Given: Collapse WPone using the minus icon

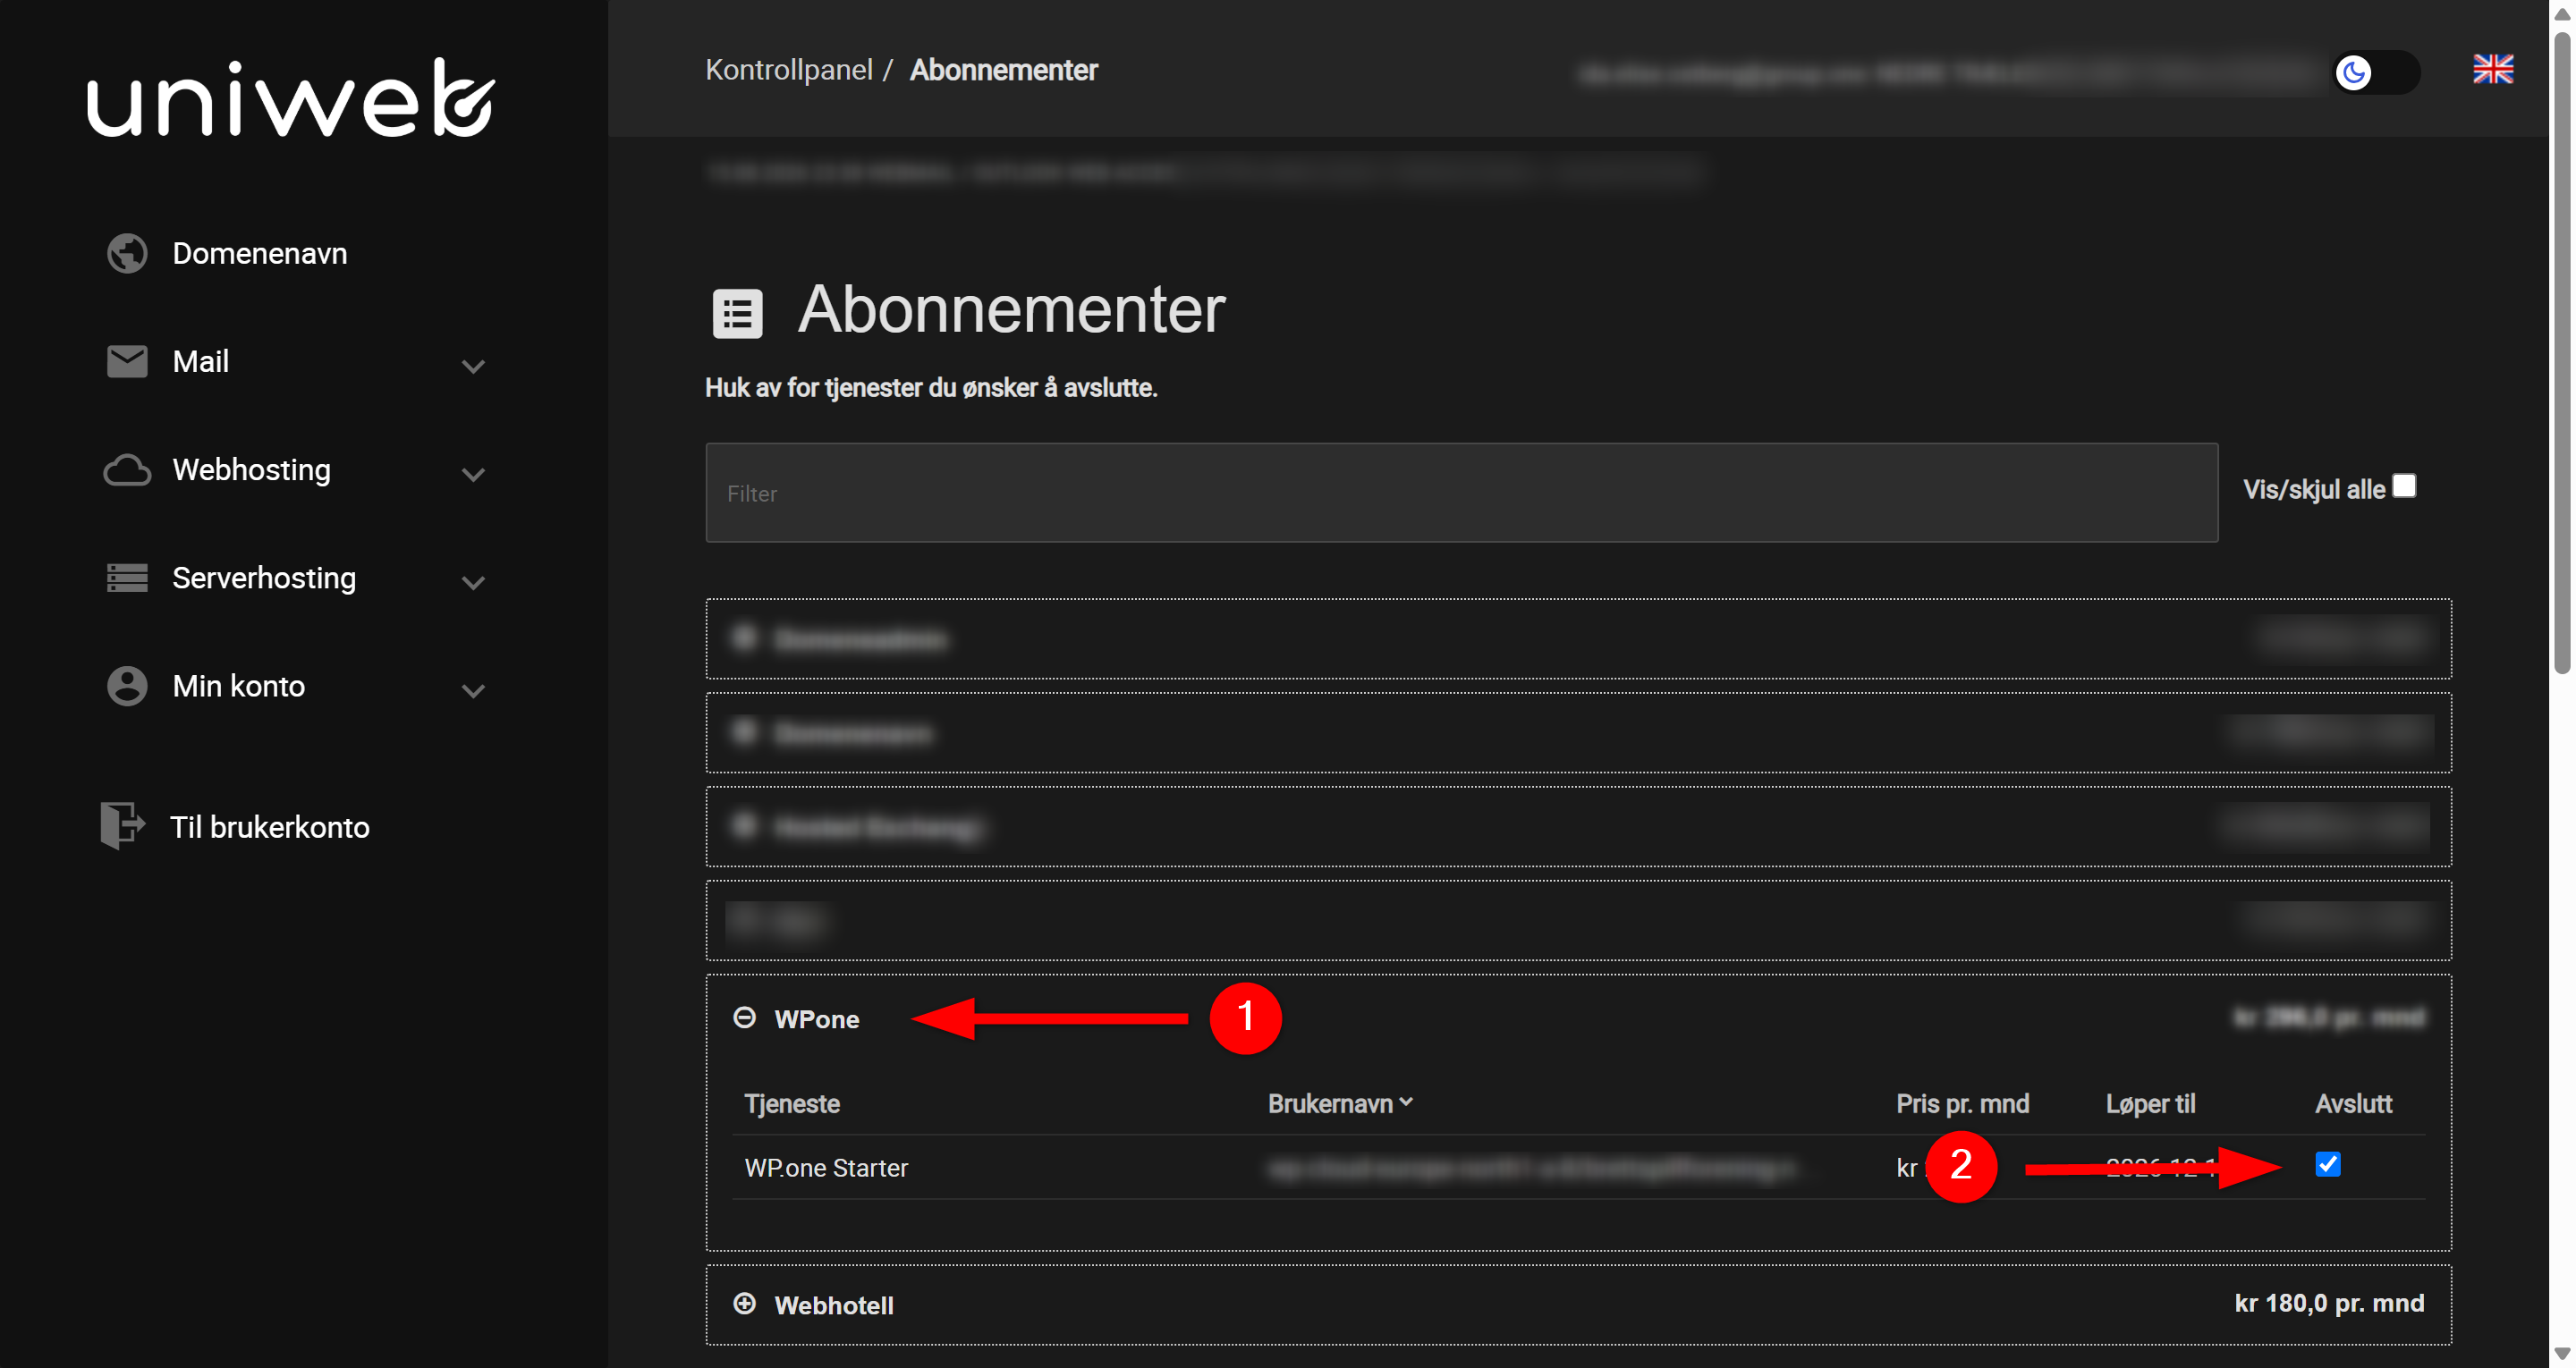Looking at the screenshot, I should 744,1018.
